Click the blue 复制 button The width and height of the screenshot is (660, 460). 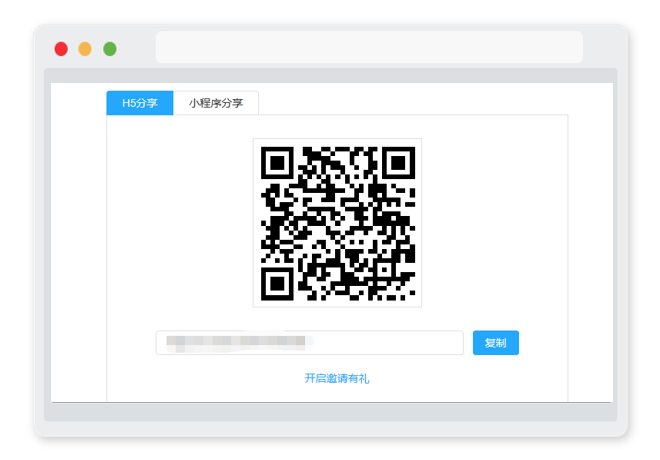(495, 343)
